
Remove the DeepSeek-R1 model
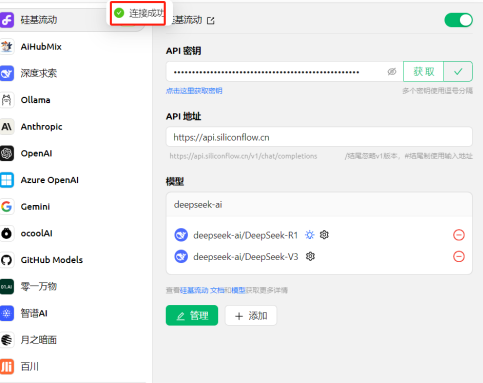459,235
